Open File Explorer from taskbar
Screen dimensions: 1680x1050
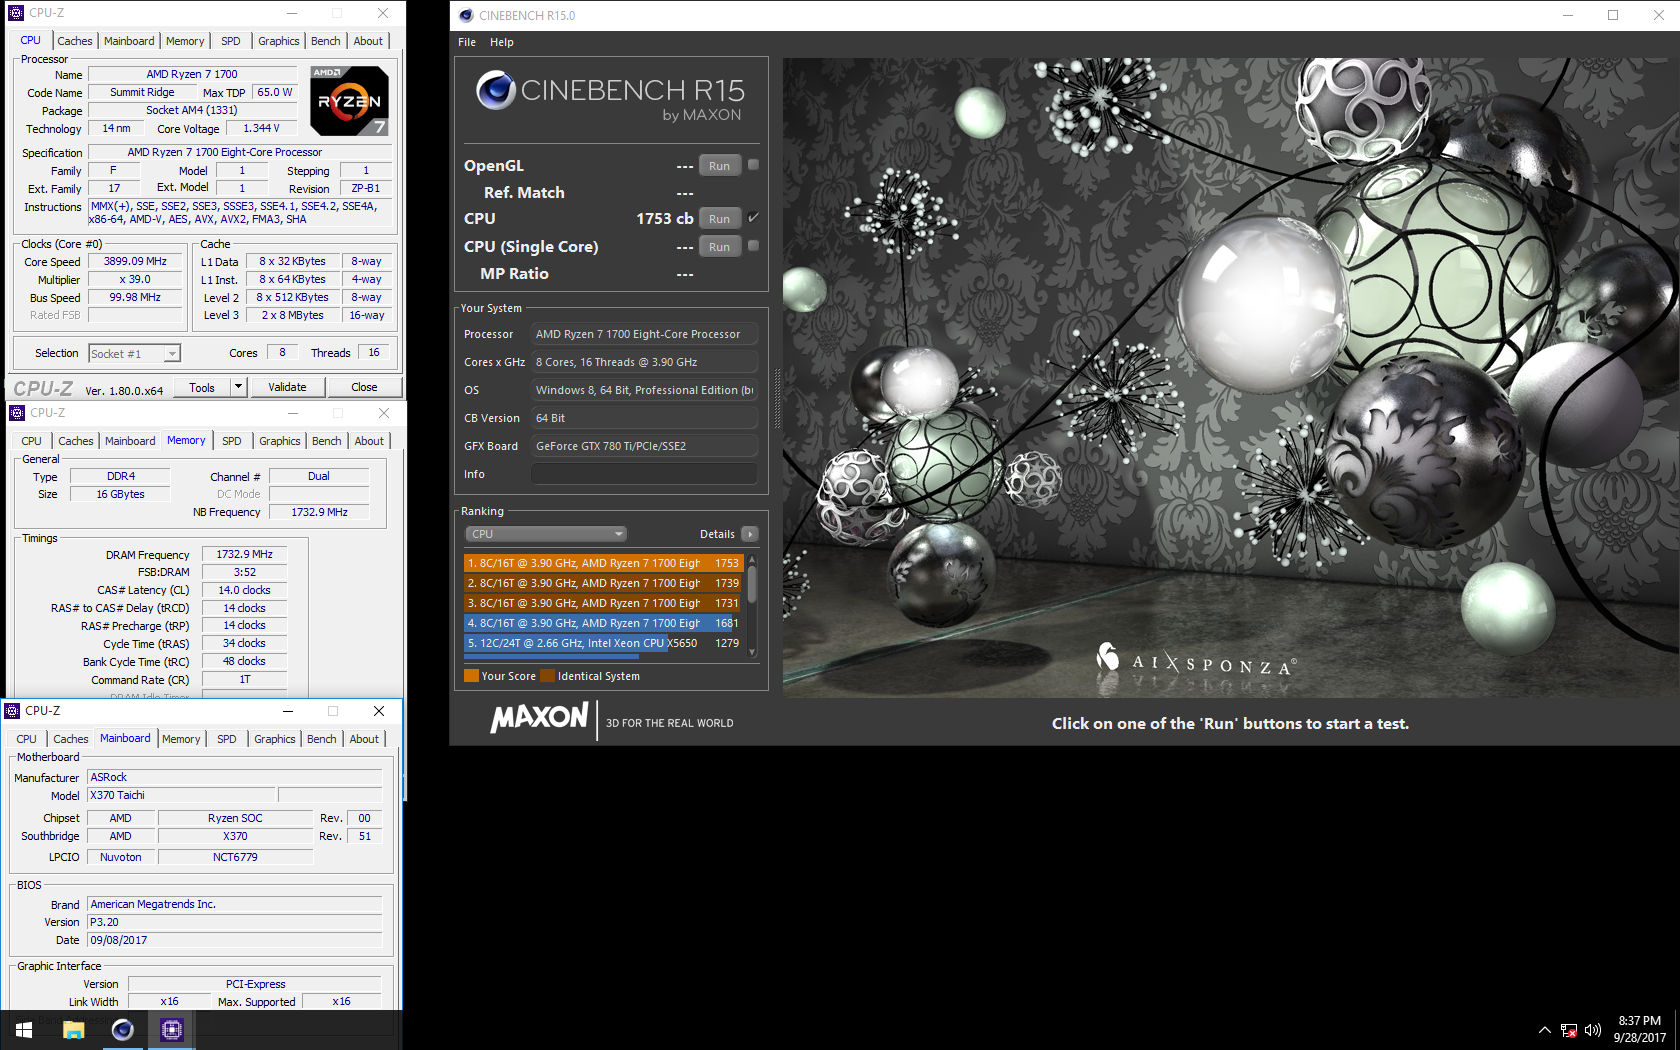pyautogui.click(x=73, y=1029)
